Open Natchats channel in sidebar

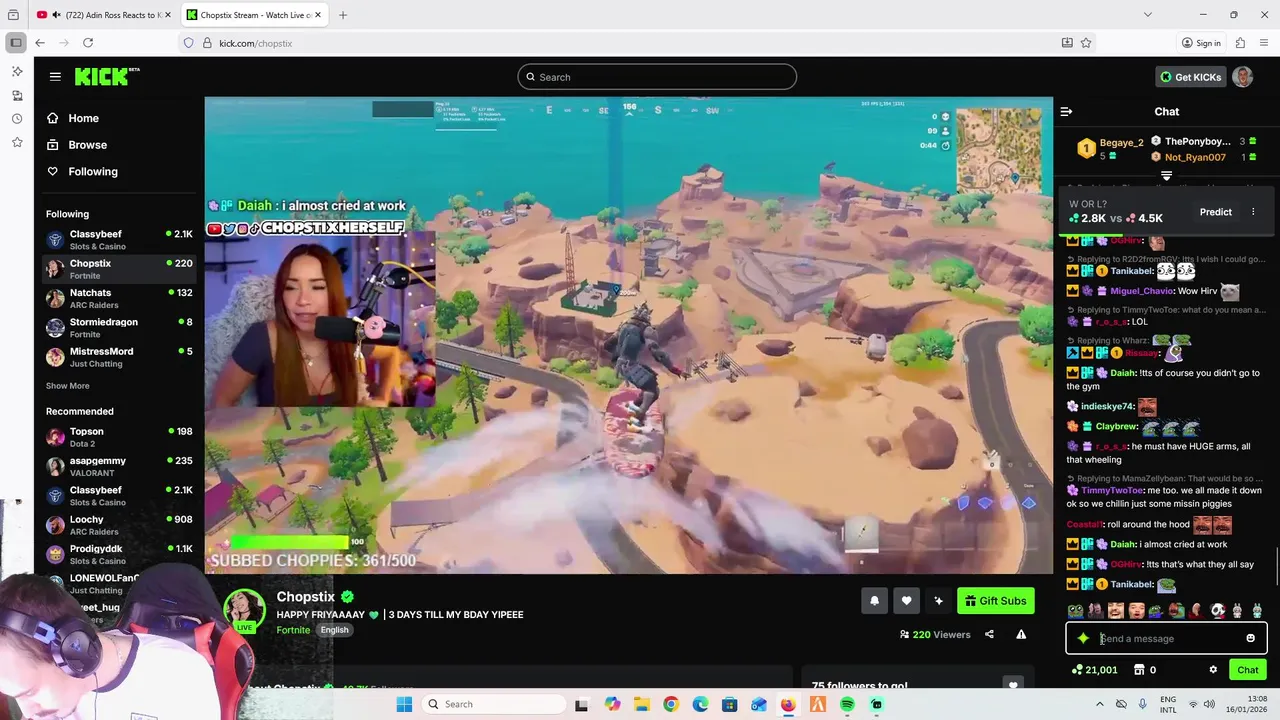pos(119,299)
